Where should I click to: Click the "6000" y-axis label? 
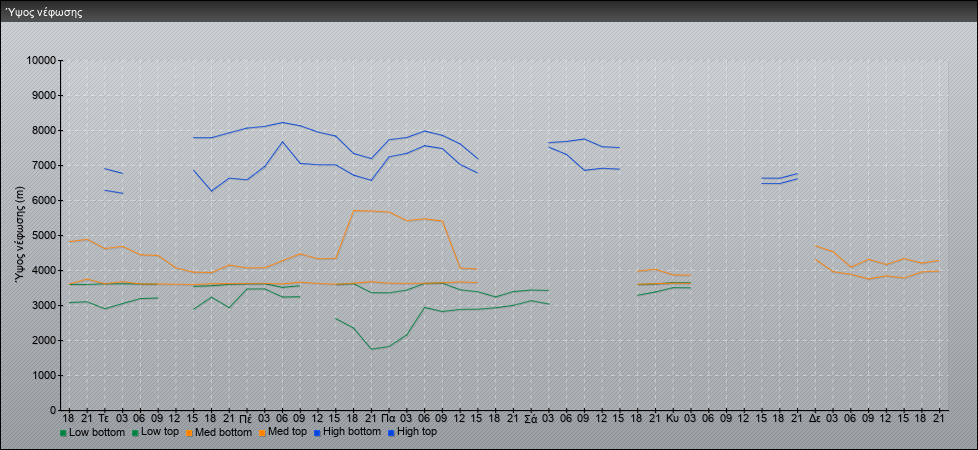click(44, 200)
